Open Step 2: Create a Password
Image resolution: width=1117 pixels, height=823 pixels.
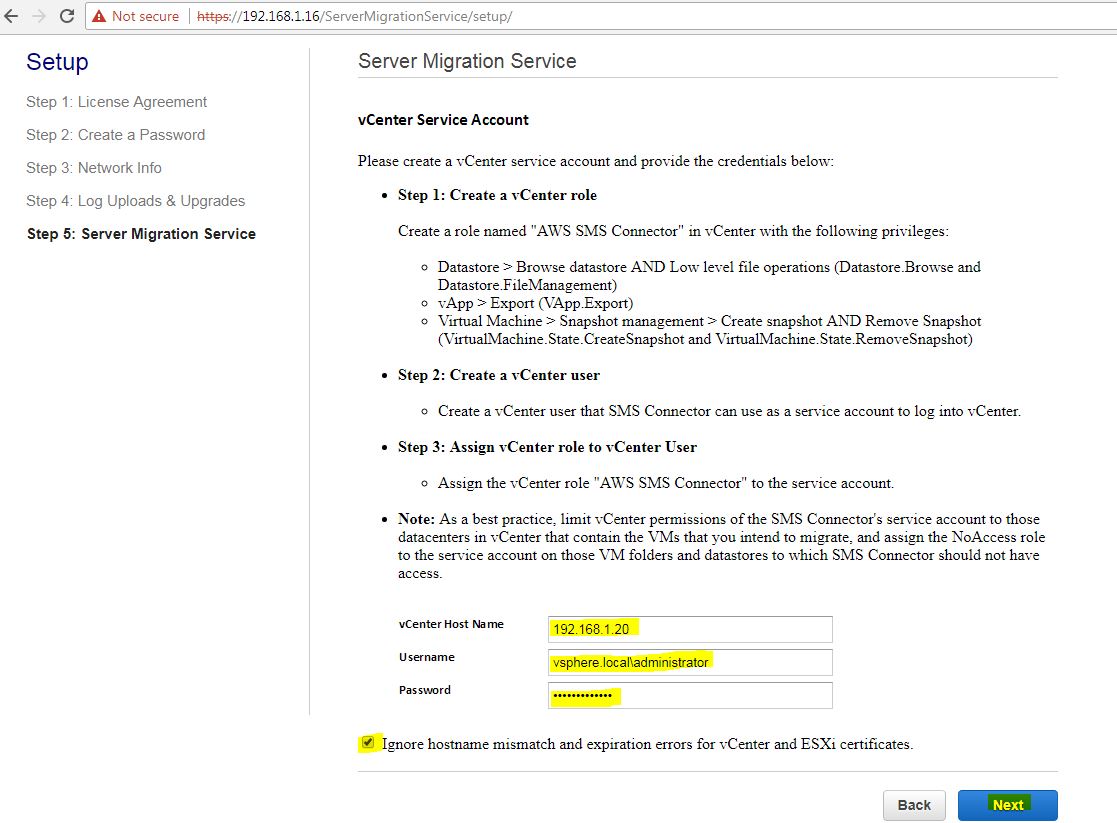(x=115, y=135)
